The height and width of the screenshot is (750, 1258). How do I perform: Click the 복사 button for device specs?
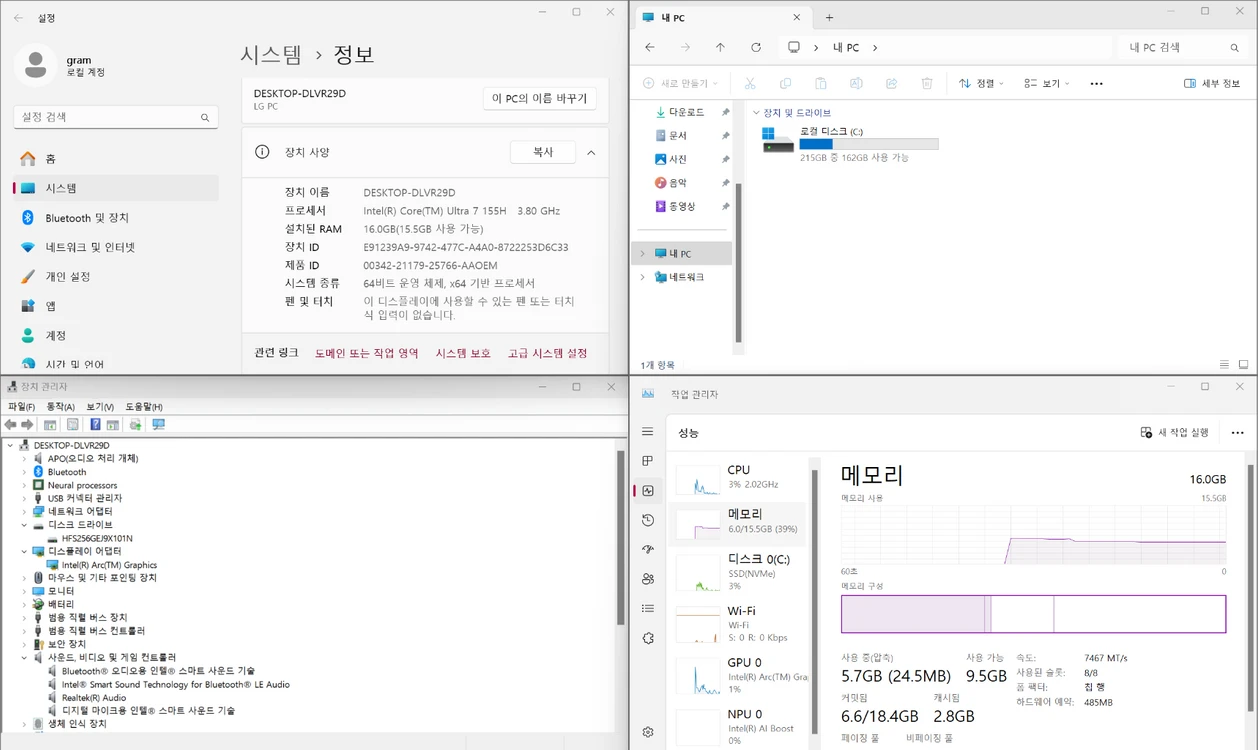[x=542, y=152]
